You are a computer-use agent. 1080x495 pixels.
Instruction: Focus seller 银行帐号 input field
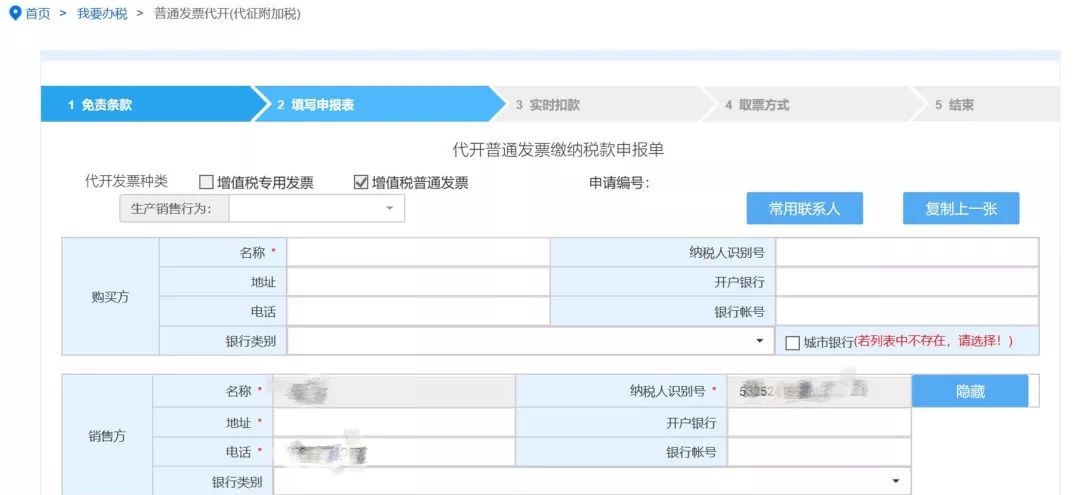(819, 452)
